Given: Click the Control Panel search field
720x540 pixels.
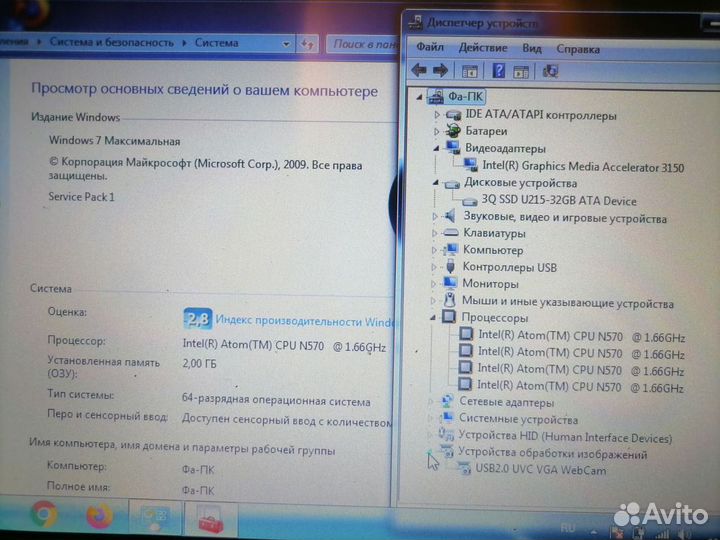Looking at the screenshot, I should (363, 44).
